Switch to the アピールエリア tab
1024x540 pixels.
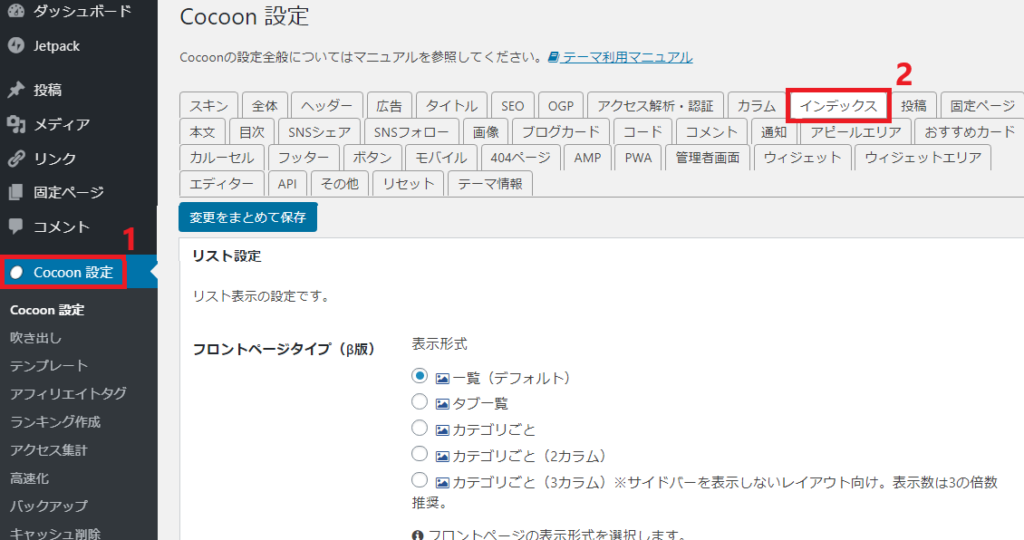[856, 132]
